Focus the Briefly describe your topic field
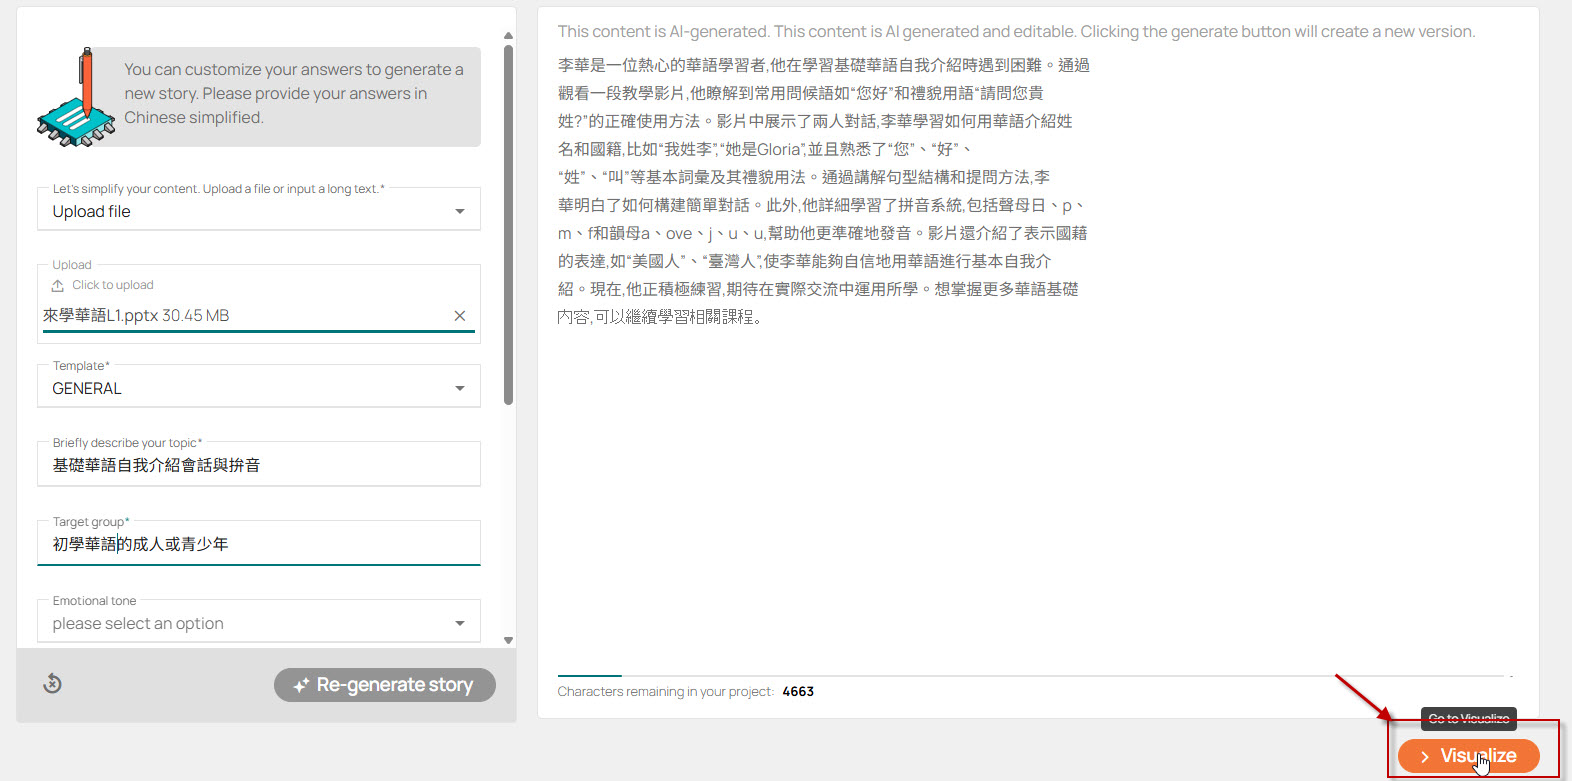This screenshot has height=781, width=1572. click(x=258, y=465)
